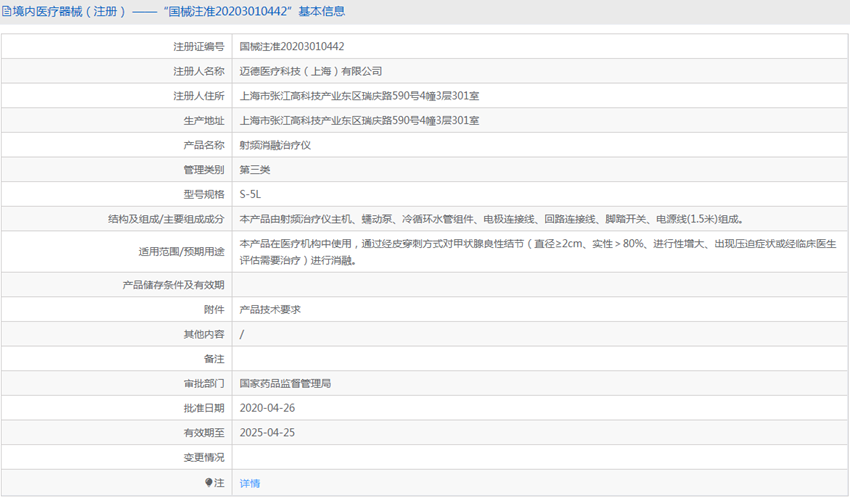Click the 注册人住所 label

click(x=199, y=96)
